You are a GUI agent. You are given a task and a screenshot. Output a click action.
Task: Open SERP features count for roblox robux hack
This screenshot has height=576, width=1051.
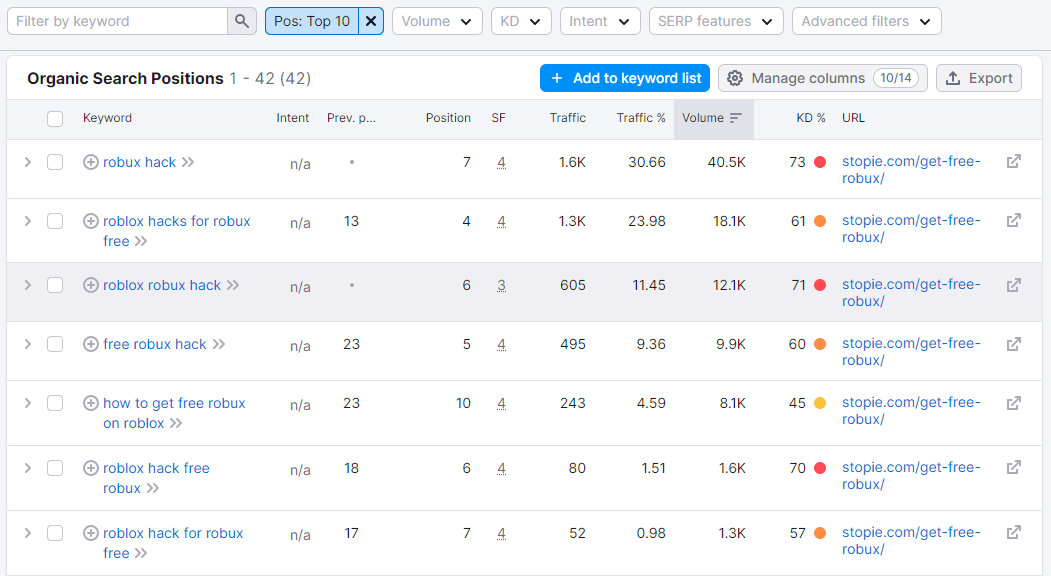501,285
